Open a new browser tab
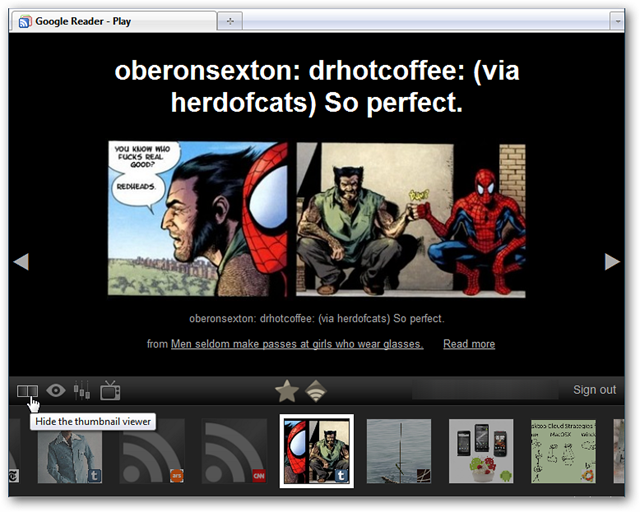This screenshot has height=512, width=640. (x=230, y=21)
